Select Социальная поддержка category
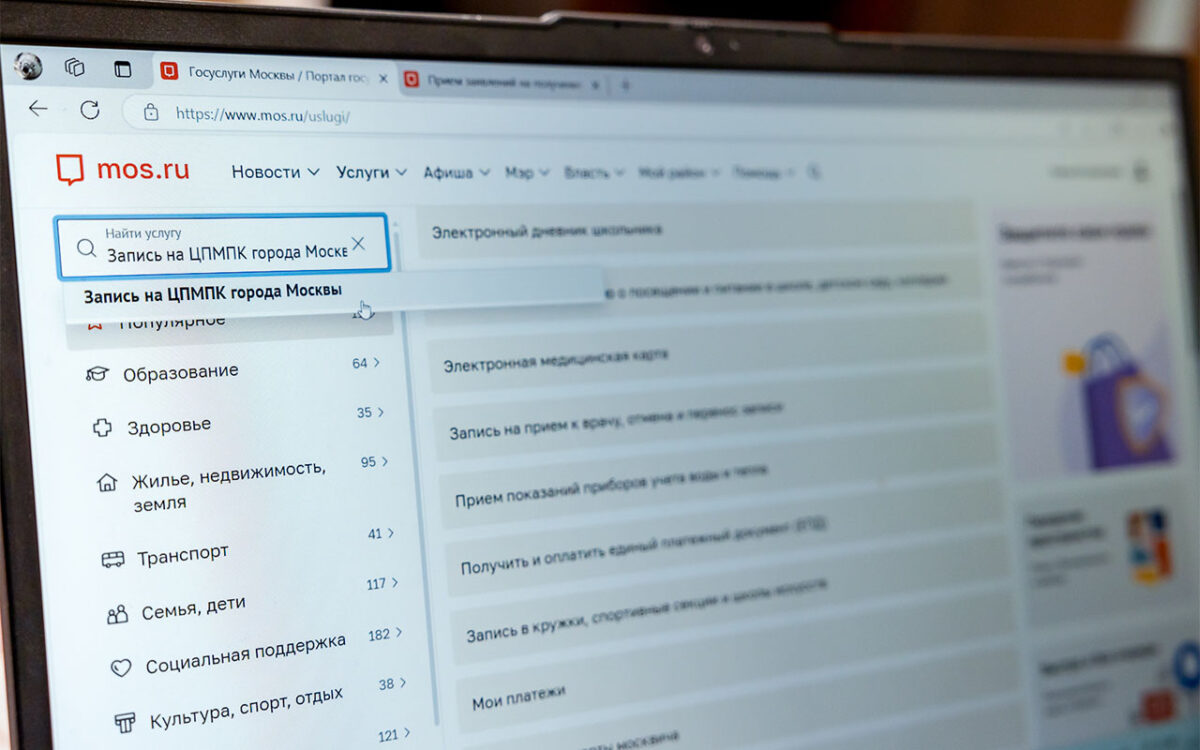The height and width of the screenshot is (750, 1200). click(x=245, y=652)
